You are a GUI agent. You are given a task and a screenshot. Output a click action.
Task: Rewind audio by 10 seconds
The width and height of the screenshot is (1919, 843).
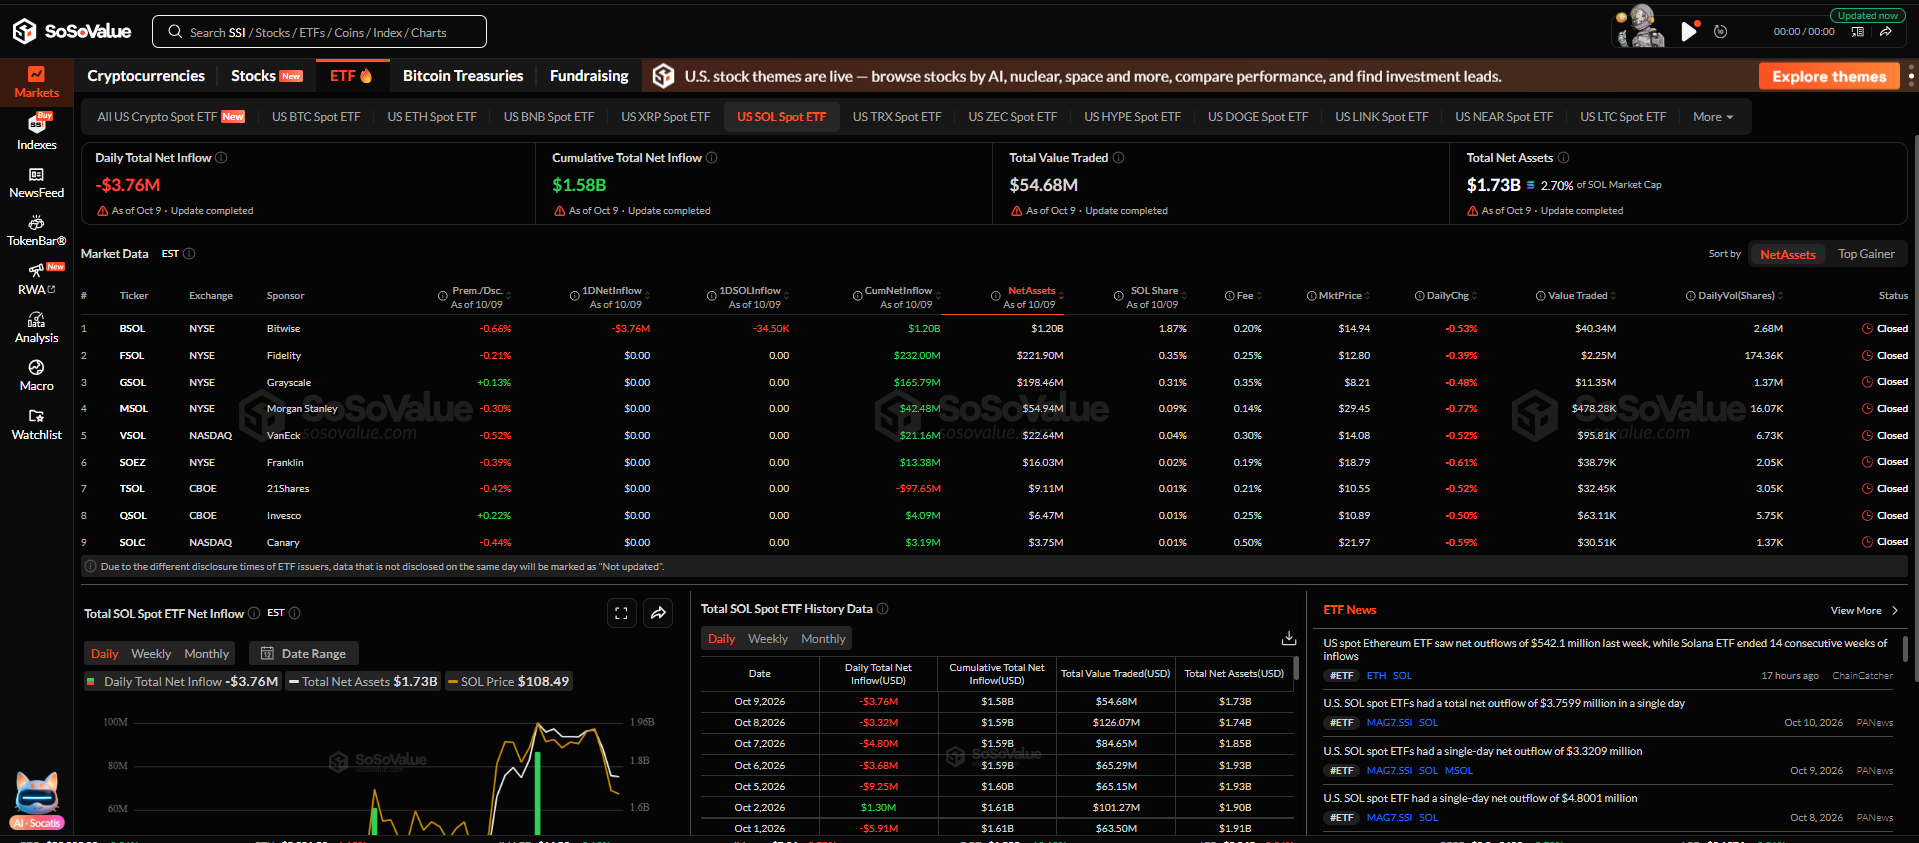[1720, 31]
